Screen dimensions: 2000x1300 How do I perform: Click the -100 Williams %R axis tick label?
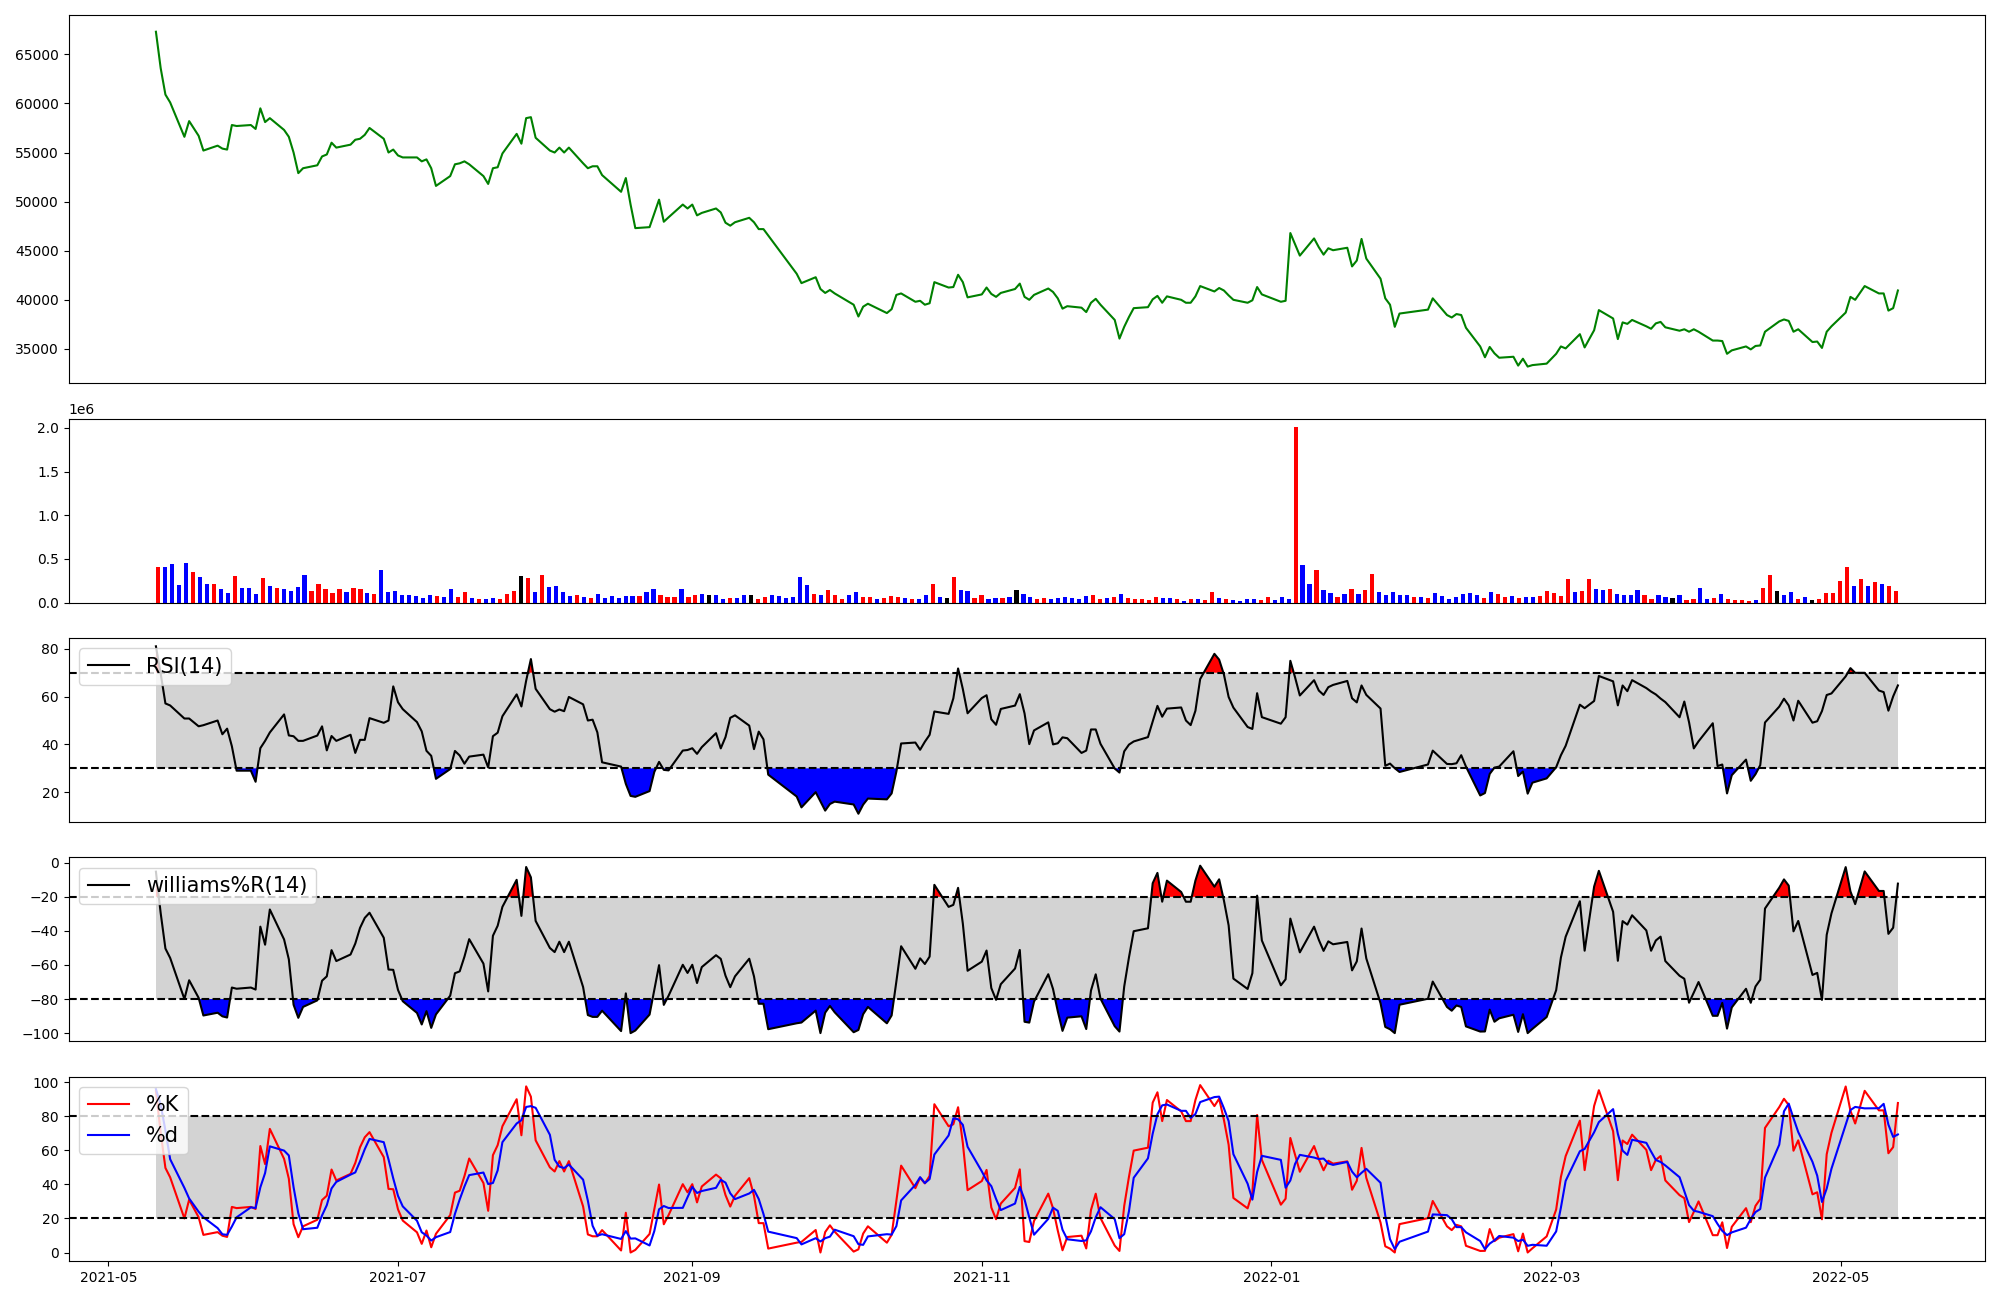(x=42, y=1034)
